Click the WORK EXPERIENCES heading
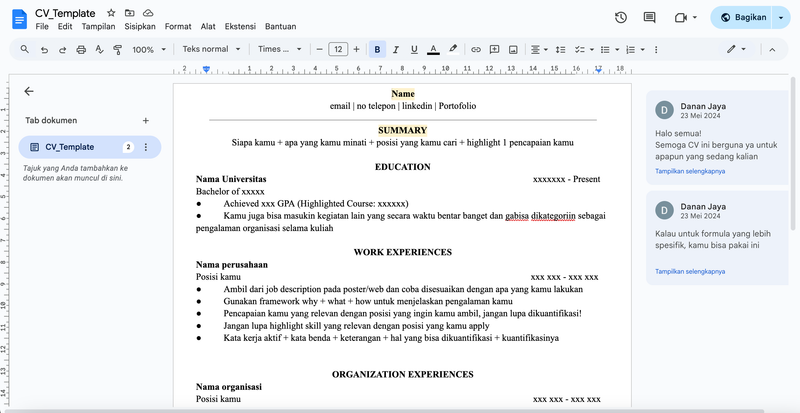This screenshot has width=800, height=413. point(403,252)
